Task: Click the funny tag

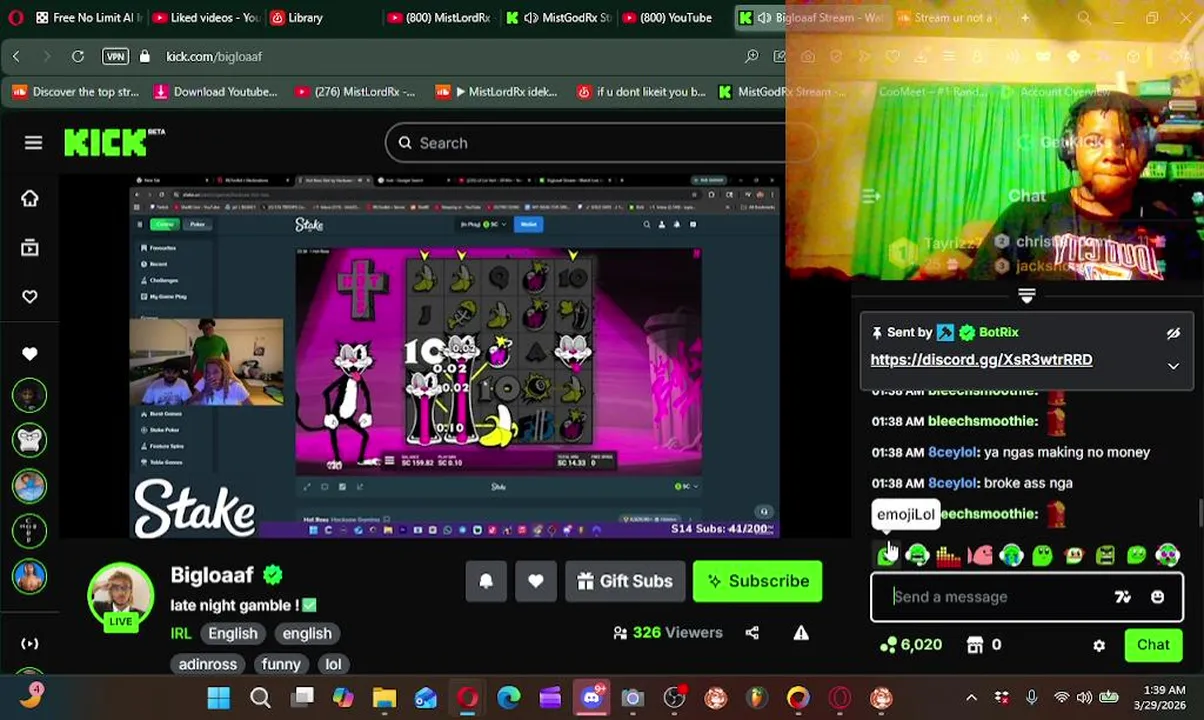Action: click(x=281, y=664)
